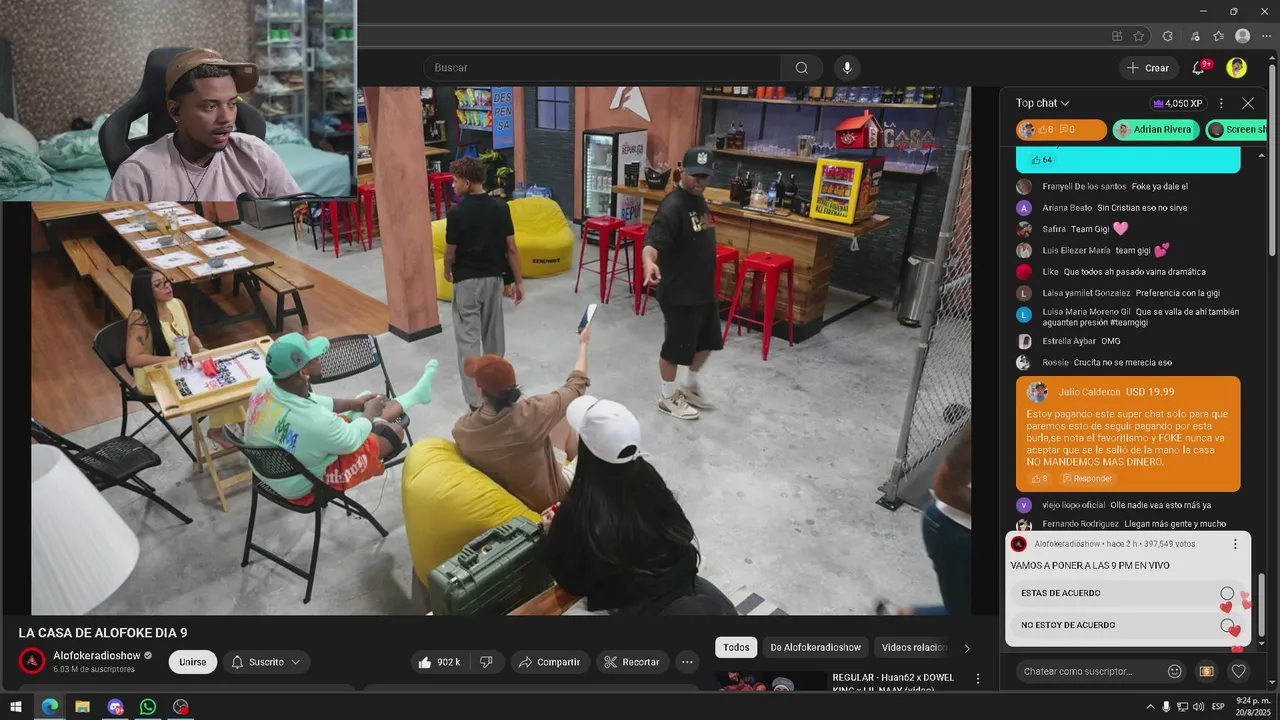Open the browser extensions puzzle icon
1280x720 pixels.
(x=1167, y=36)
